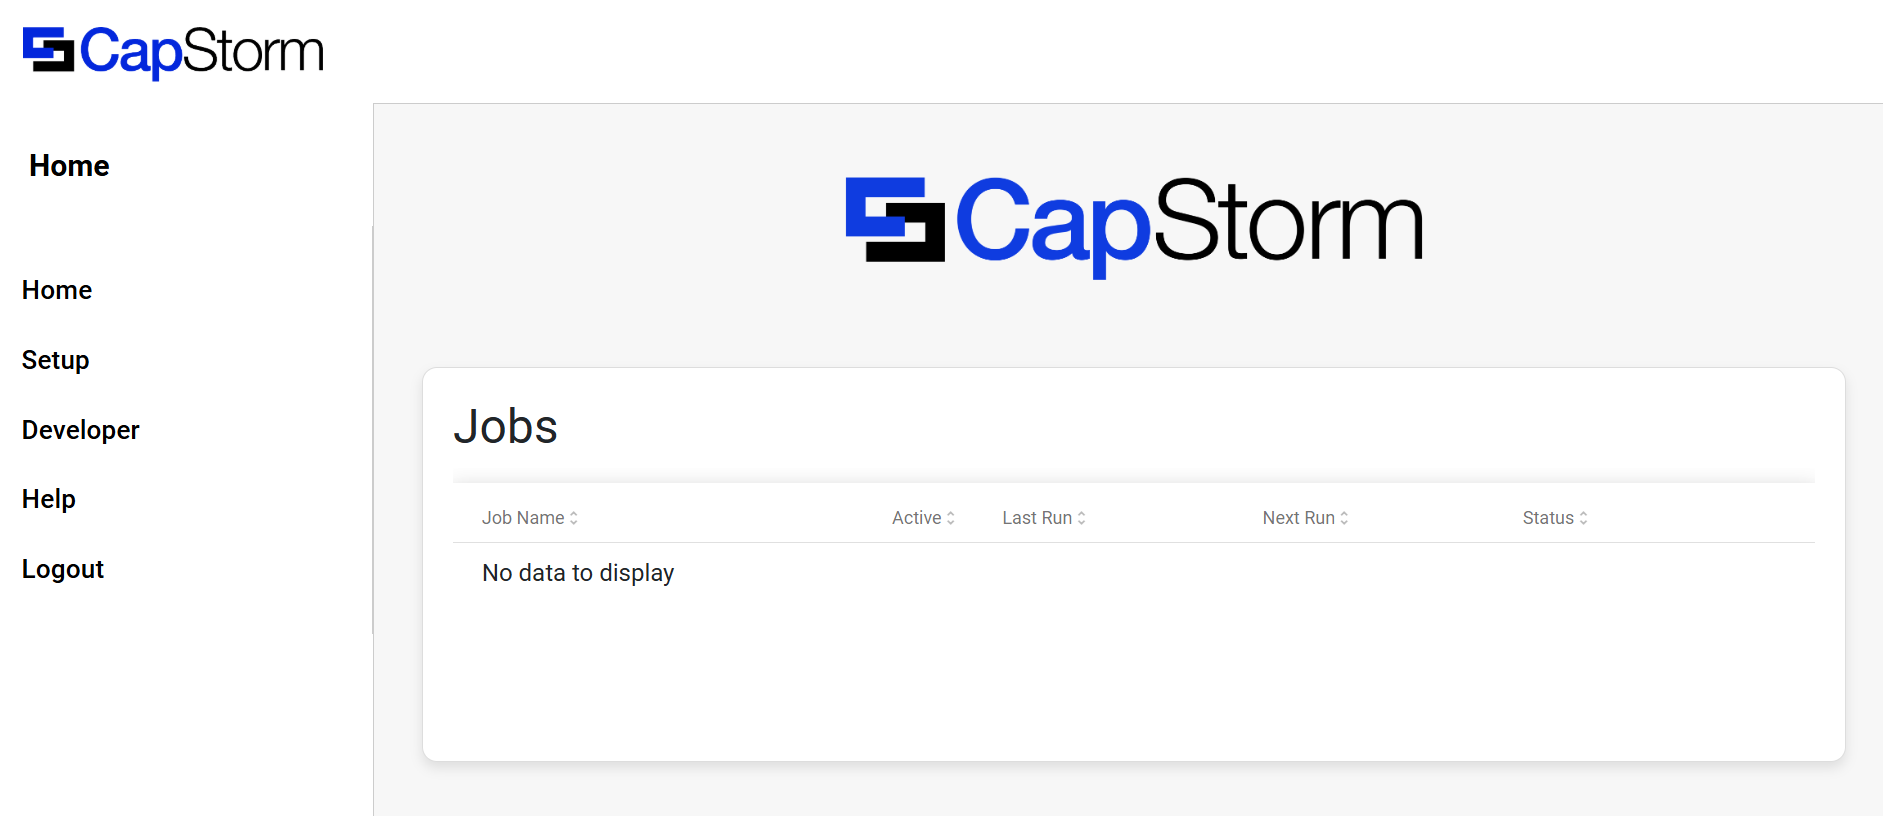Screen dimensions: 1883x816
Task: Click the "No data to display" message
Action: point(578,573)
